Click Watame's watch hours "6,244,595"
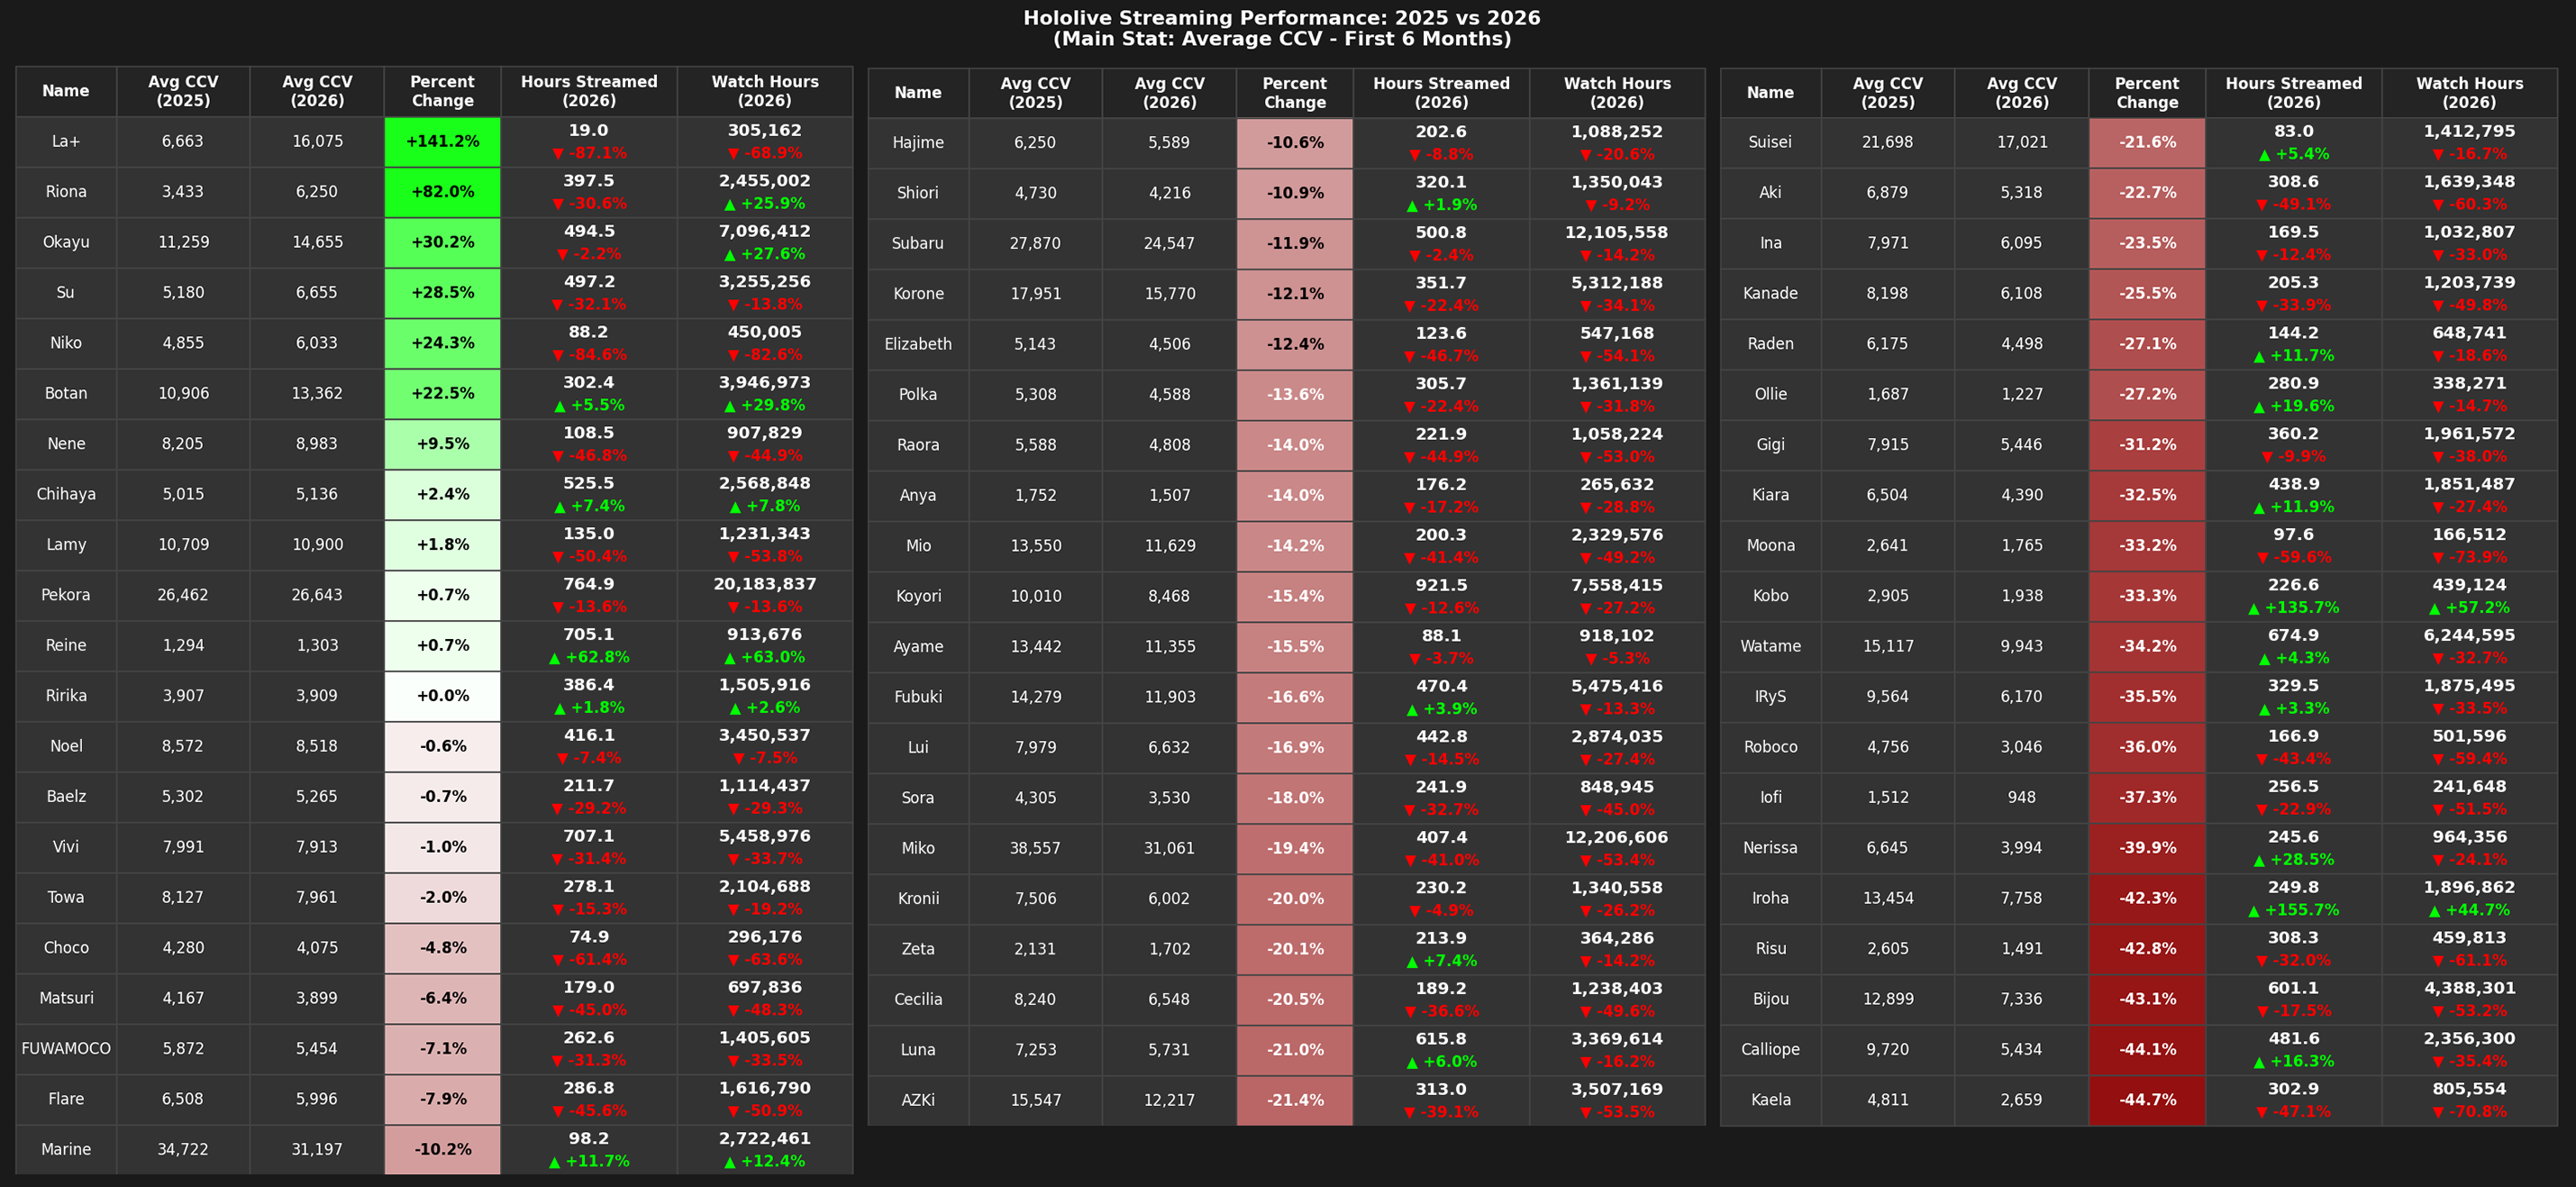The width and height of the screenshot is (2576, 1187). 2469,635
